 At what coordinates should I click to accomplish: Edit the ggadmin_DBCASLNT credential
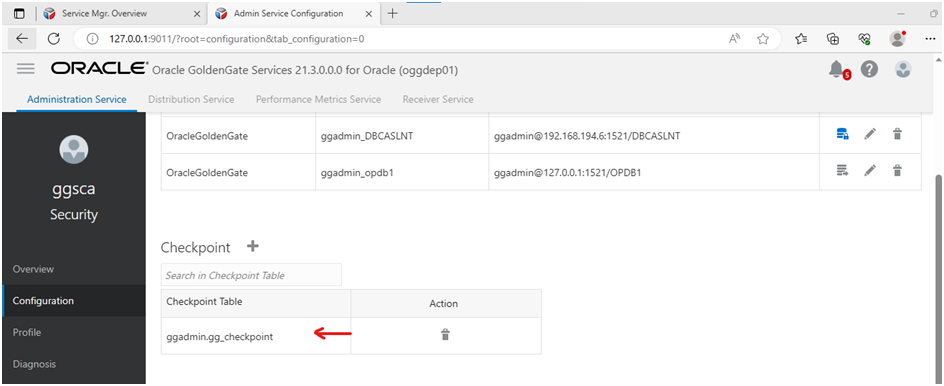[x=869, y=134]
